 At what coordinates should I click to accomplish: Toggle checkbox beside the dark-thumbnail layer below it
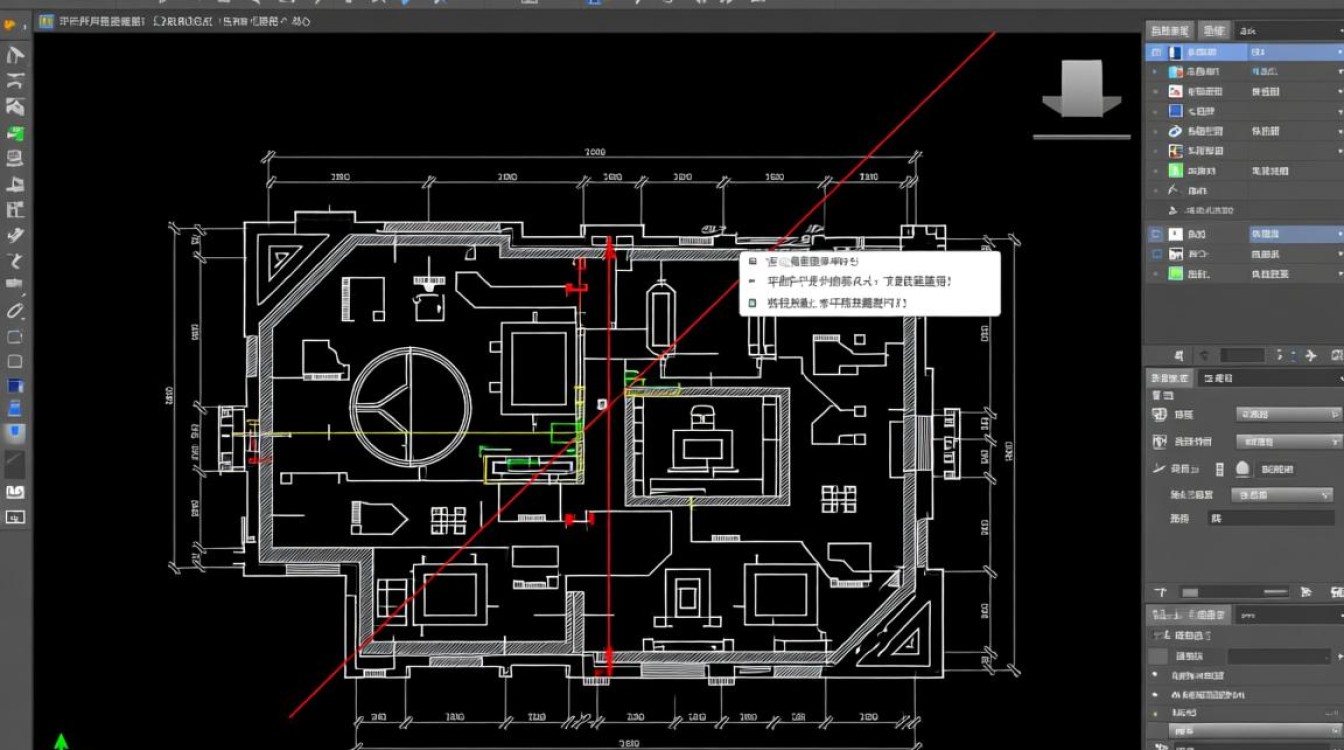pyautogui.click(x=1156, y=254)
